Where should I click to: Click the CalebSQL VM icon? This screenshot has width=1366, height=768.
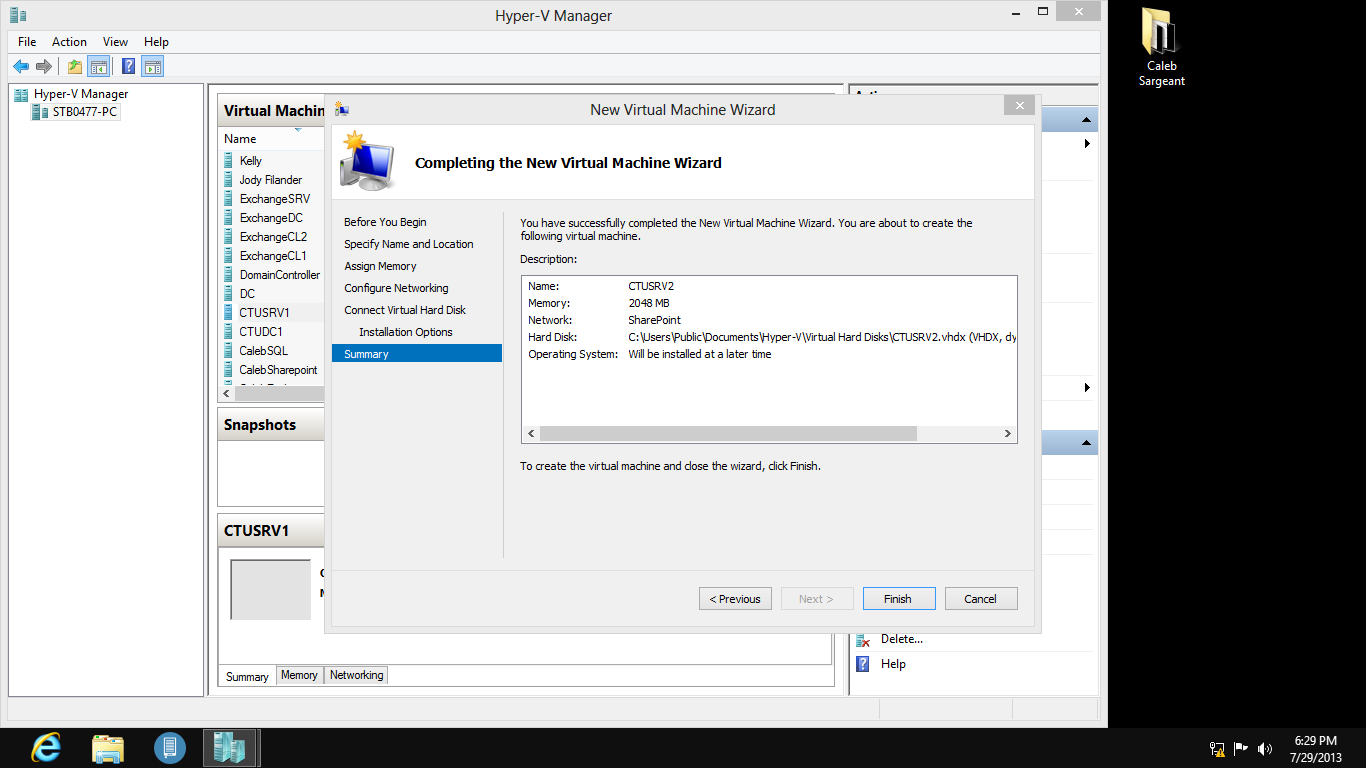(229, 351)
